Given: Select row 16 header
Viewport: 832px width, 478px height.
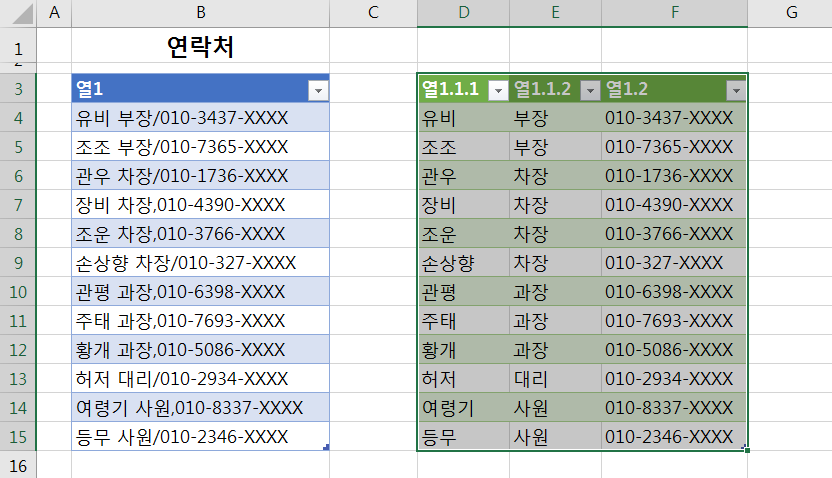Looking at the screenshot, I should coord(18,465).
